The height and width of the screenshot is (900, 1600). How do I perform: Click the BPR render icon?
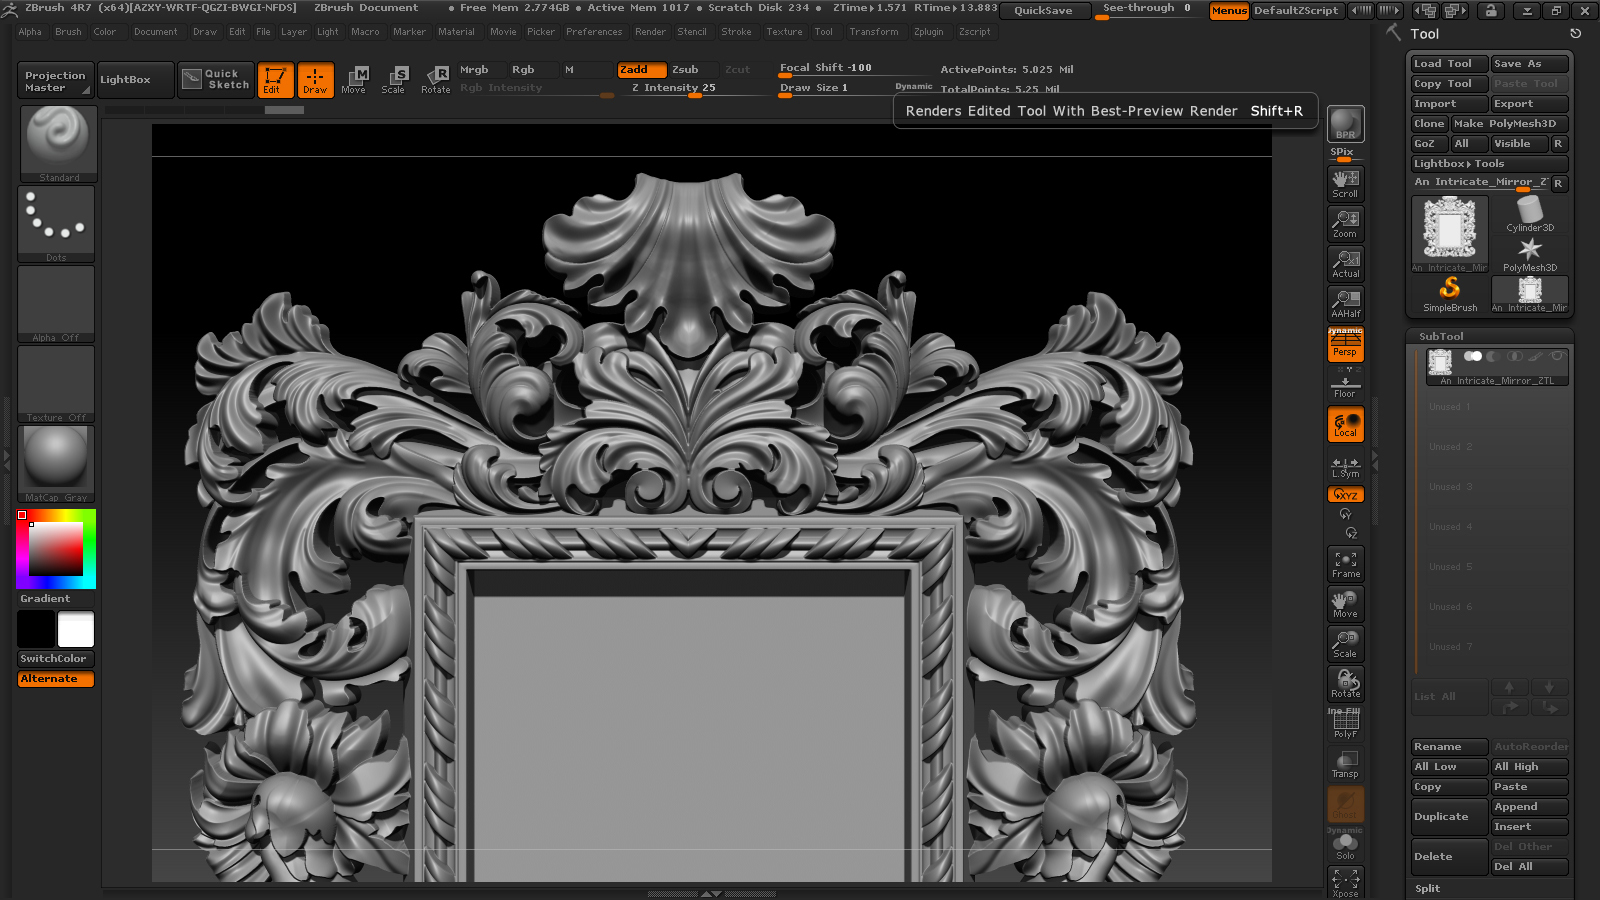1345,124
